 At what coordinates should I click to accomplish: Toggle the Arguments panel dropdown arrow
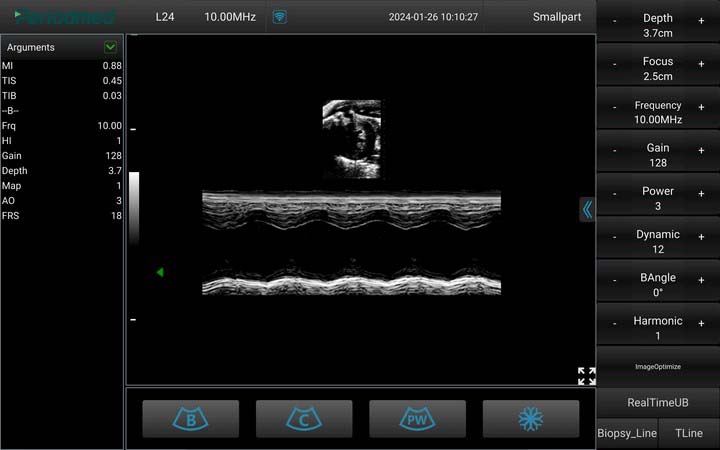(x=110, y=47)
